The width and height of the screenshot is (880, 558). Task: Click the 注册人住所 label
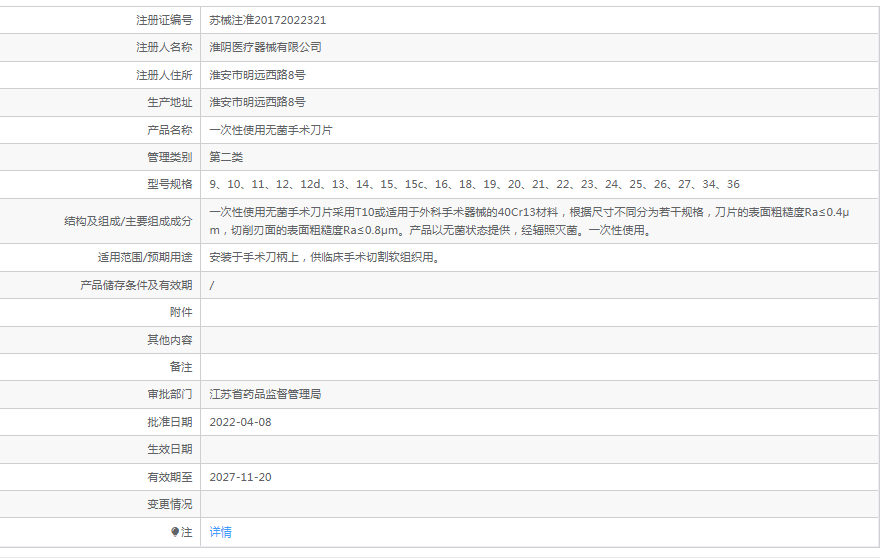pos(164,75)
